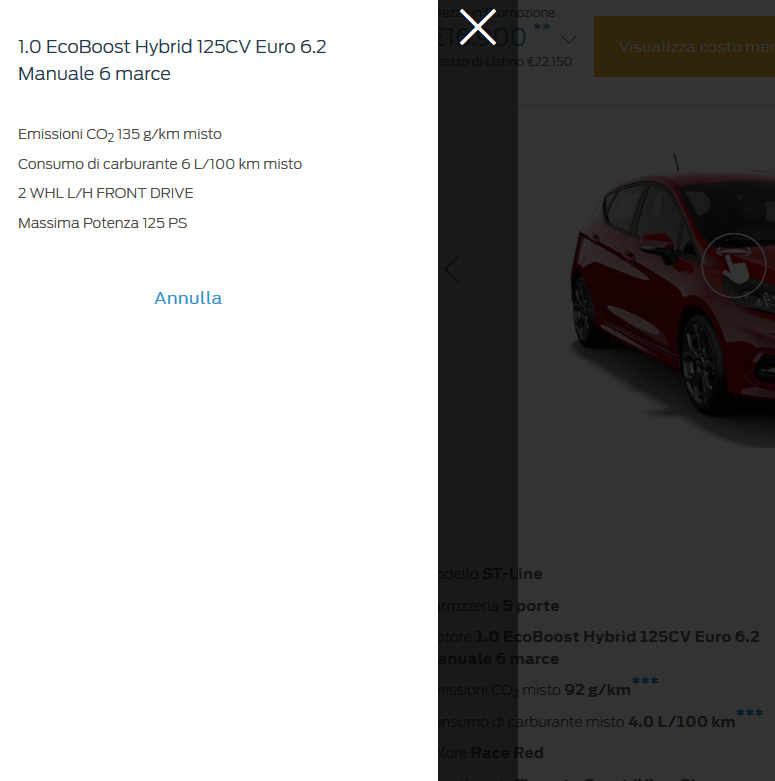Screen dimensions: 775x781
Task: Click the triple asterisk footnote after 92 g/km
Action: (645, 680)
